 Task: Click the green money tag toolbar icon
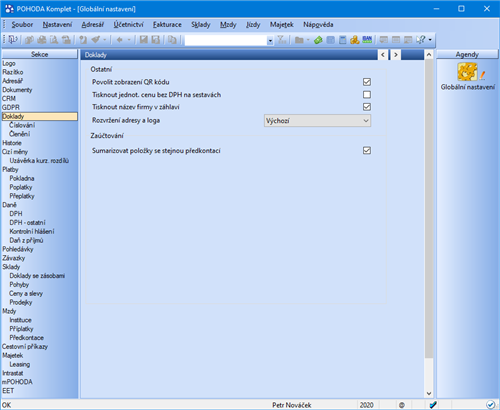(318, 40)
